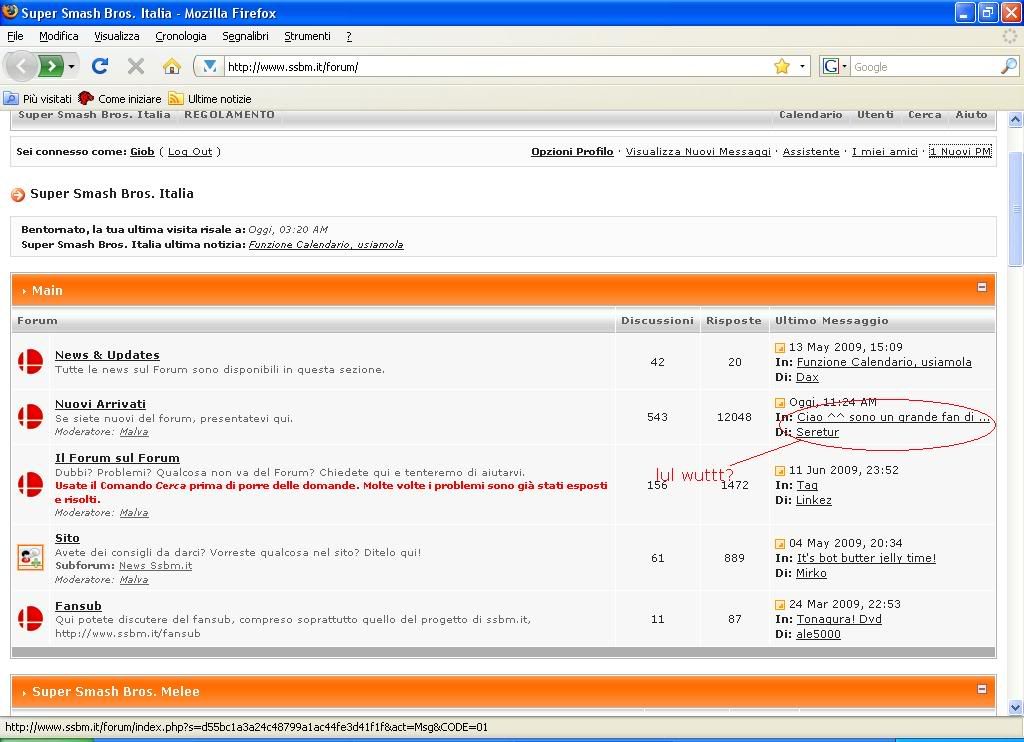Viewport: 1024px width, 742px height.
Task: Click the News & Updates forum status icon
Action: coord(30,361)
